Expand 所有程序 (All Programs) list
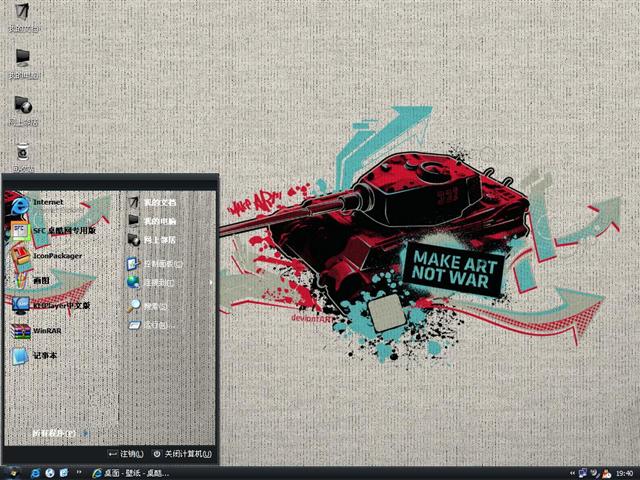 pyautogui.click(x=61, y=433)
